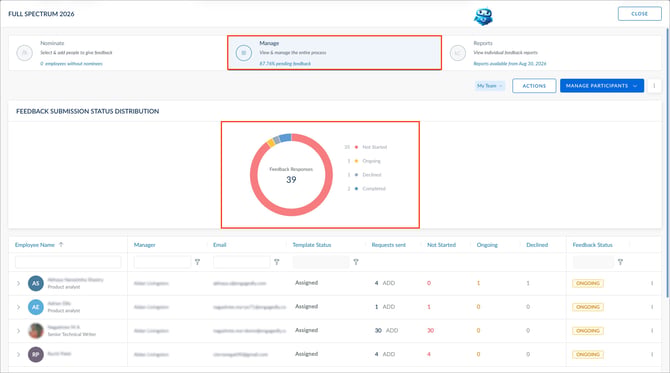Open Manager column filter icon
This screenshot has height=373, width=670.
click(x=197, y=262)
